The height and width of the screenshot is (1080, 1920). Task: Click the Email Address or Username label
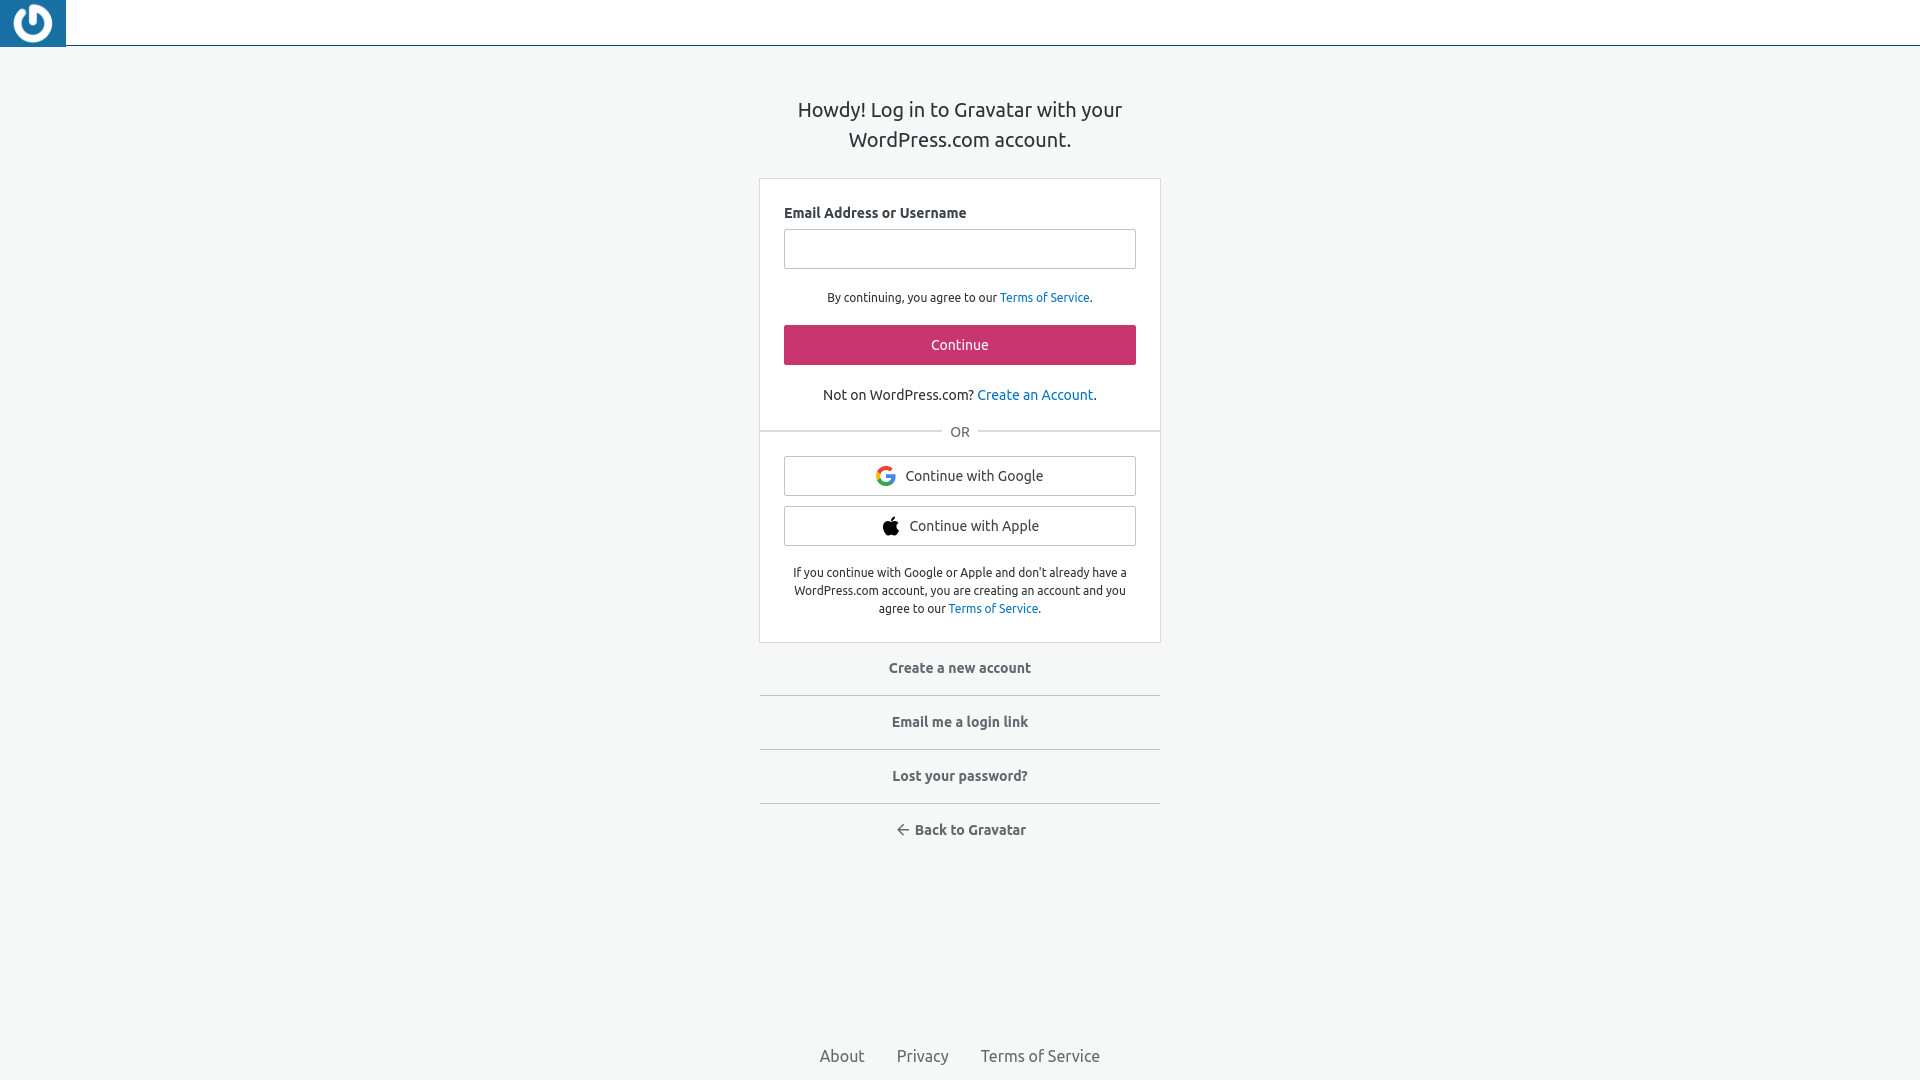point(875,213)
